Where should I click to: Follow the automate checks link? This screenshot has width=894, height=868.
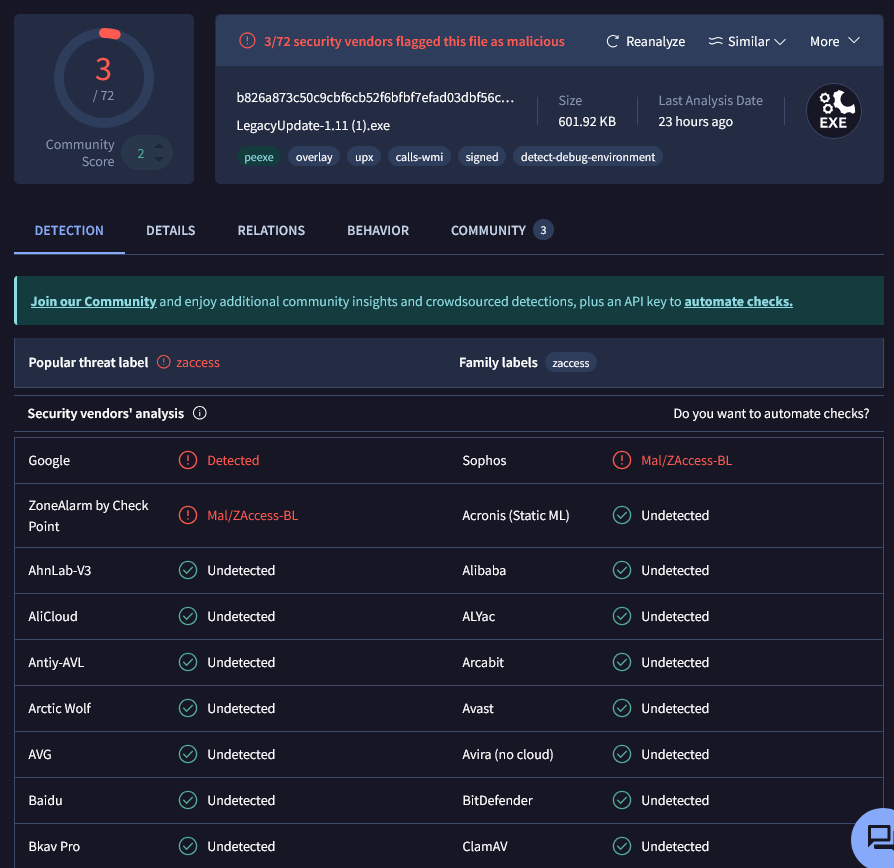tap(738, 301)
